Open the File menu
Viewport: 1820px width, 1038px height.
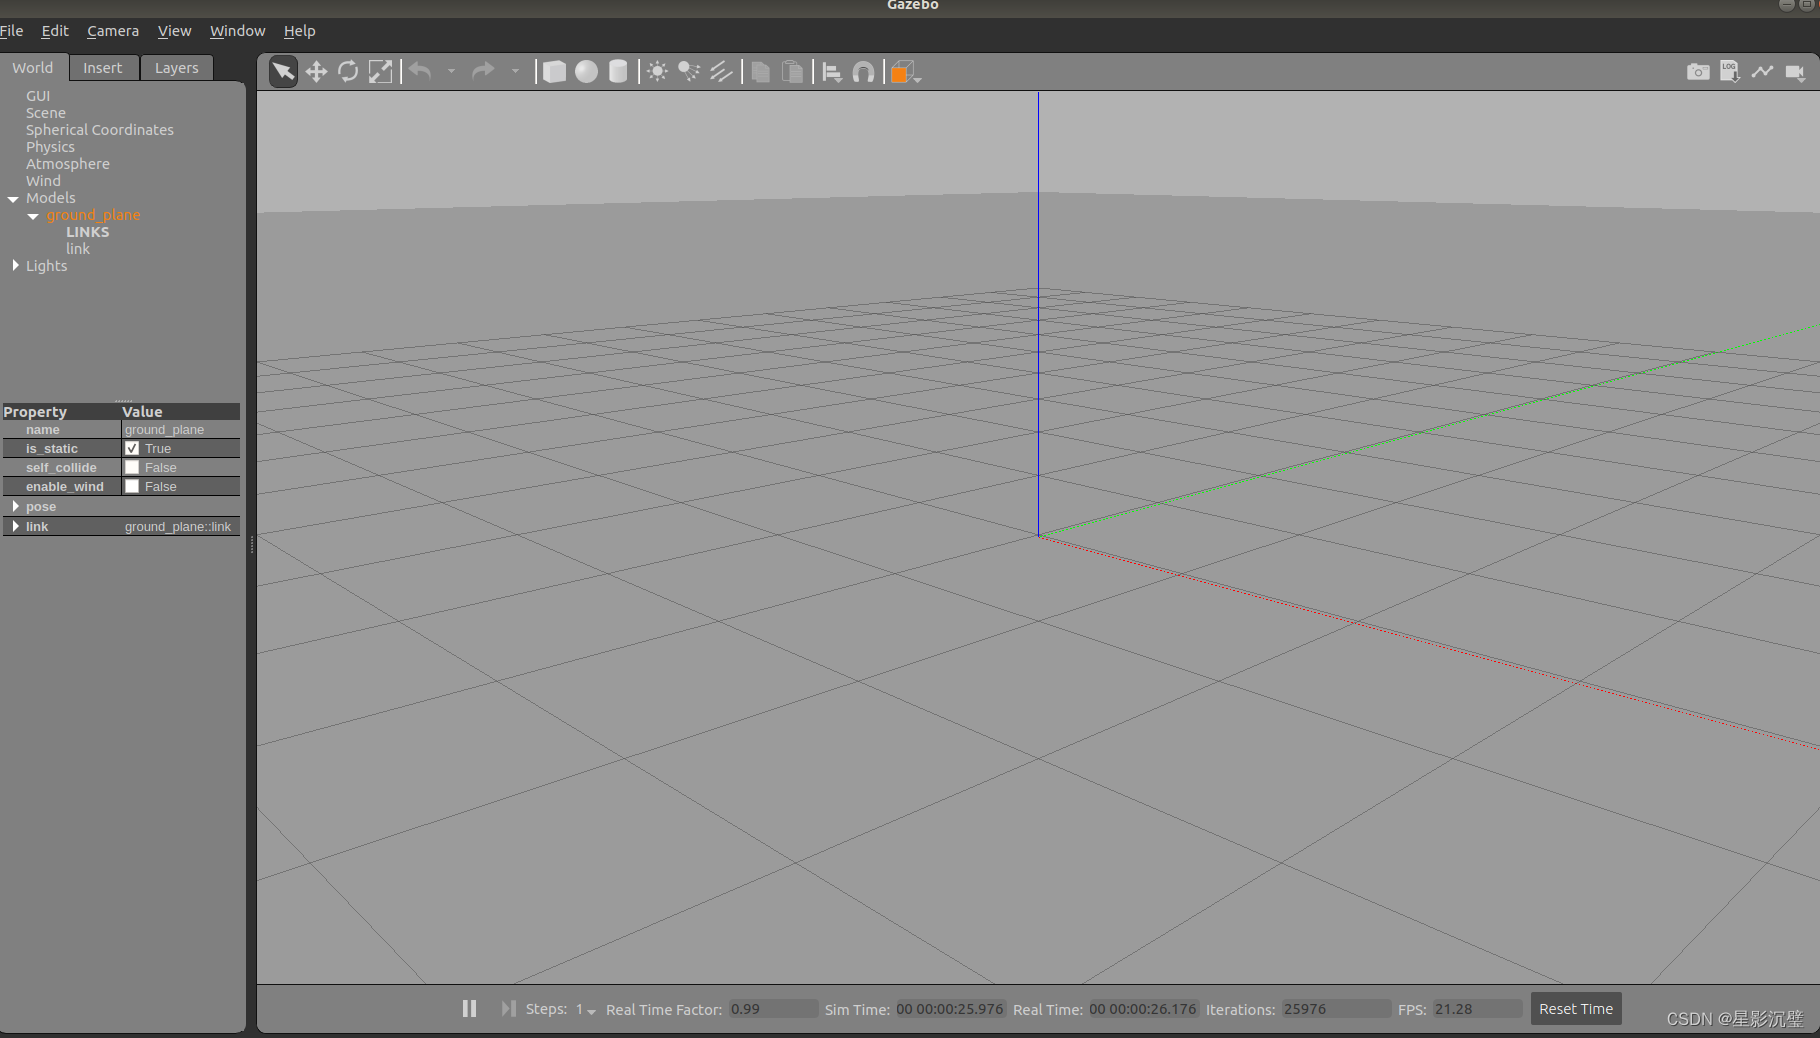(x=12, y=31)
